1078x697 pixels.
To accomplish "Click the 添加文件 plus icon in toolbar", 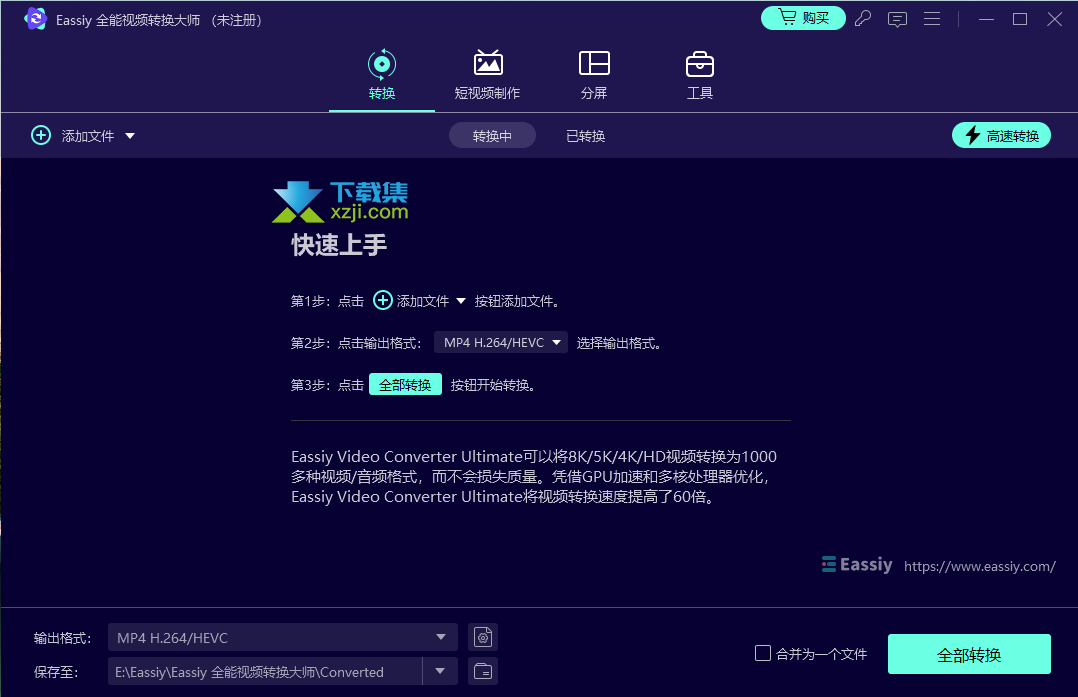I will point(41,135).
